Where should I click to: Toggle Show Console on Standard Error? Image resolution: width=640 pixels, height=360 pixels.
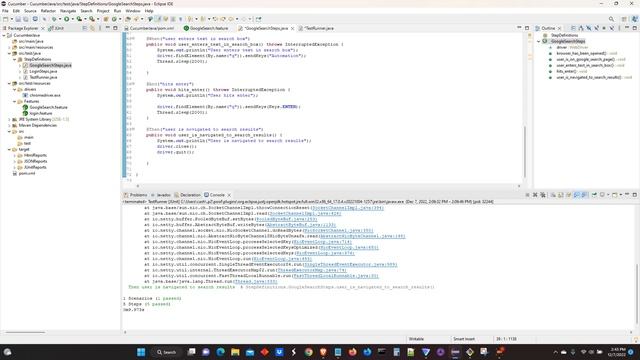coord(584,195)
